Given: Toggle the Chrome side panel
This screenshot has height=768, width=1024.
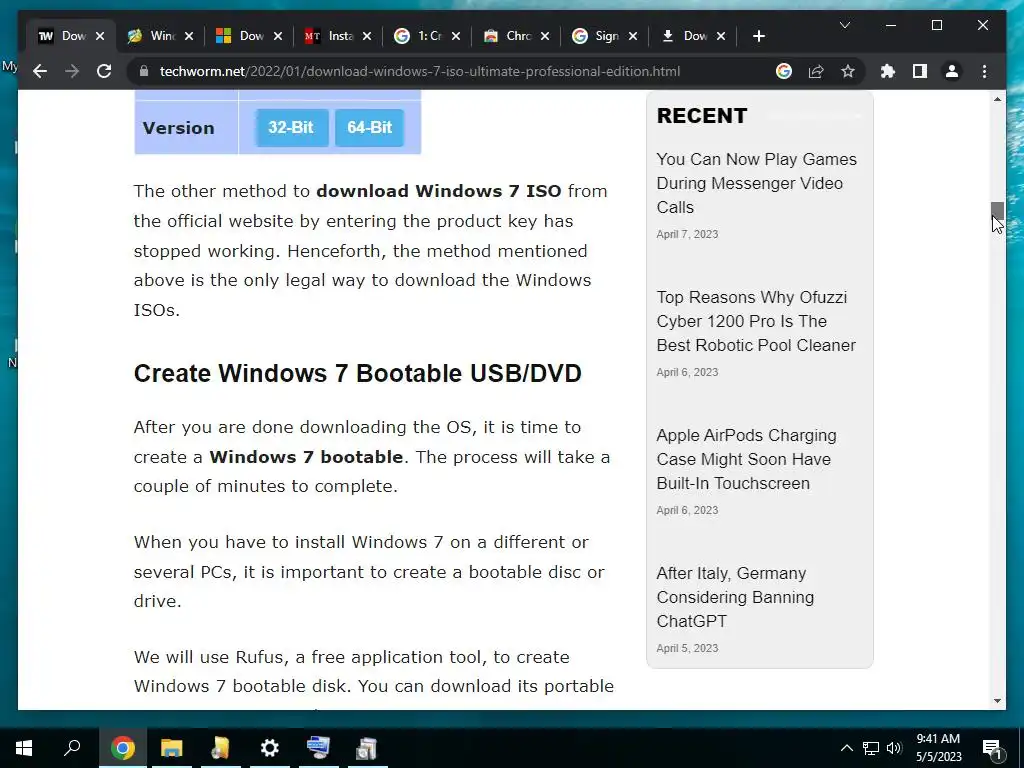Looking at the screenshot, I should tap(920, 71).
